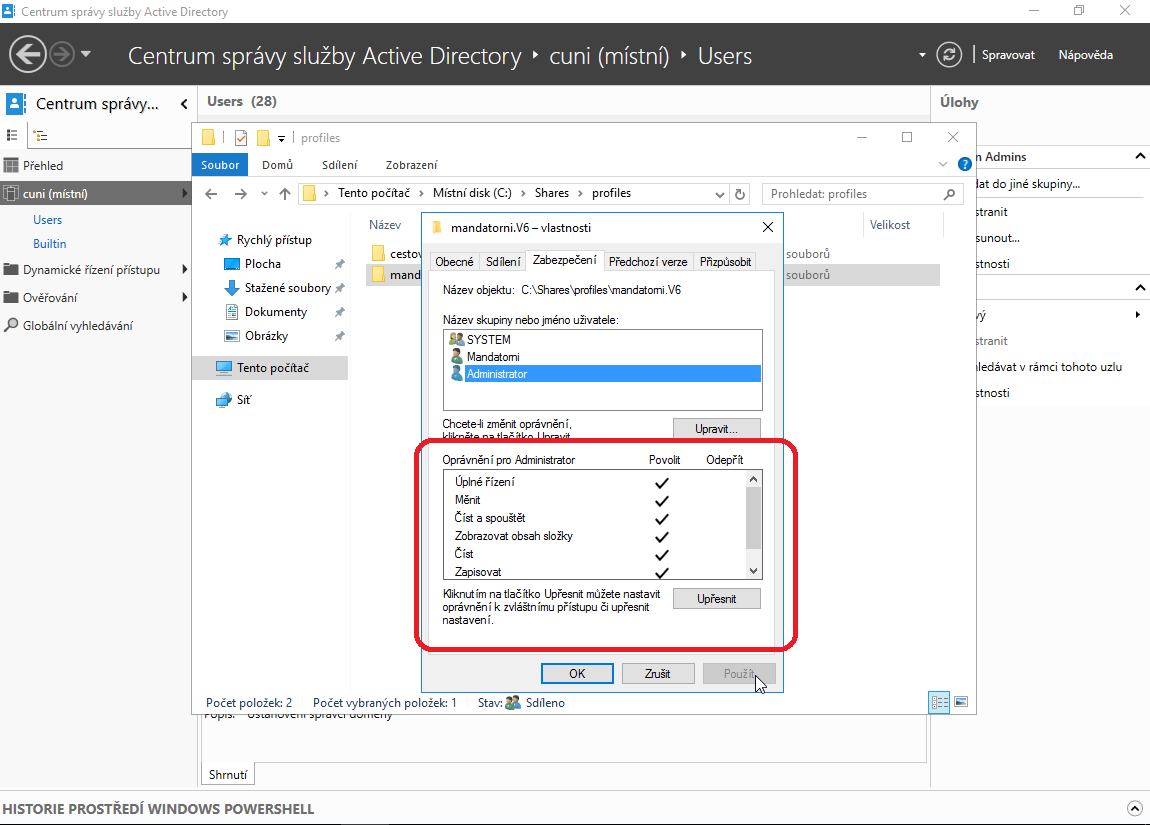Collapse the Active Directory navigation pane
Screen dimensions: 1150x825
click(x=184, y=104)
